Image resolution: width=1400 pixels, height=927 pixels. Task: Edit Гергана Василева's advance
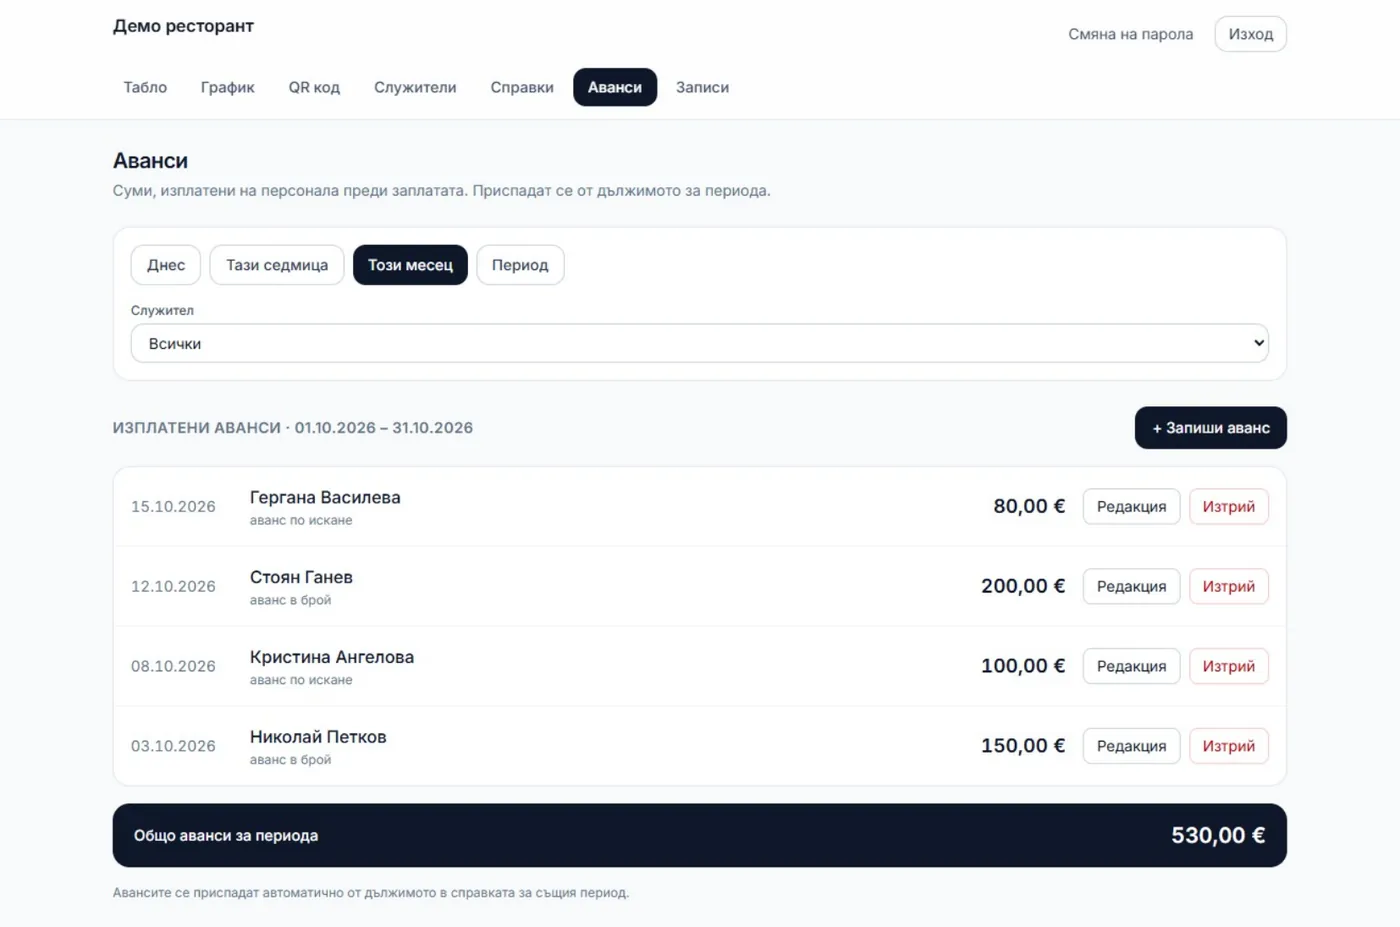coord(1131,506)
